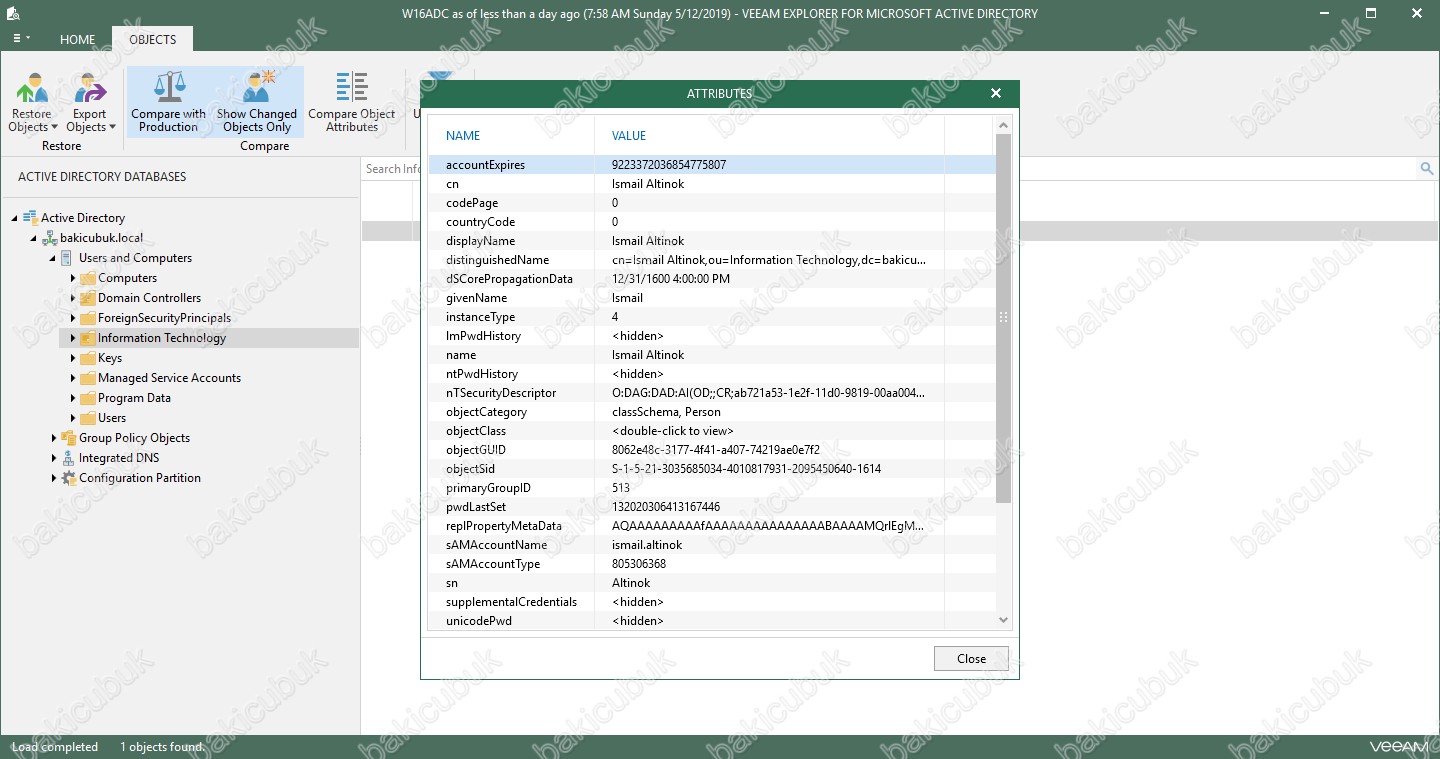
Task: Select the objectClass attribute row
Action: click(x=712, y=431)
